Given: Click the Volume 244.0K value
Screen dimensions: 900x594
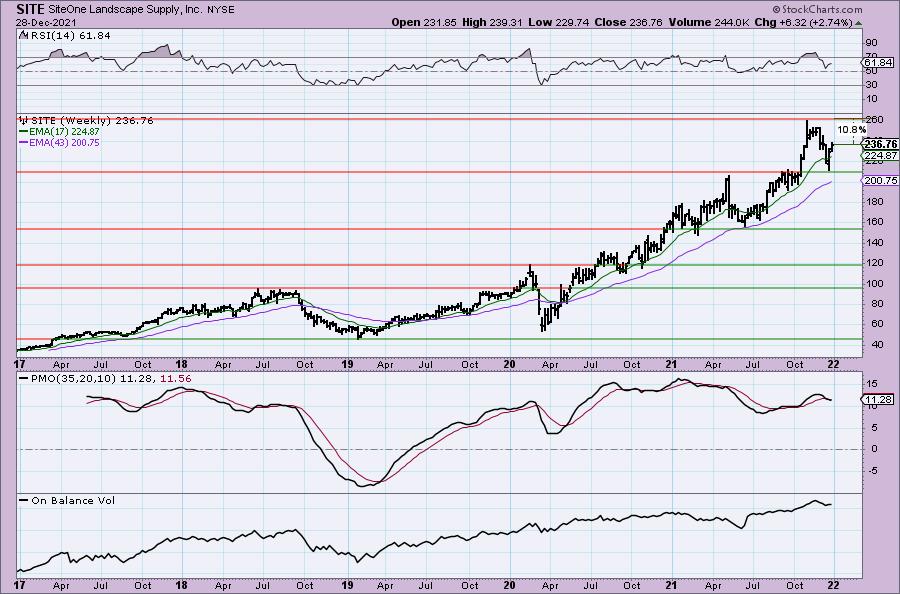Looking at the screenshot, I should 708,22.
